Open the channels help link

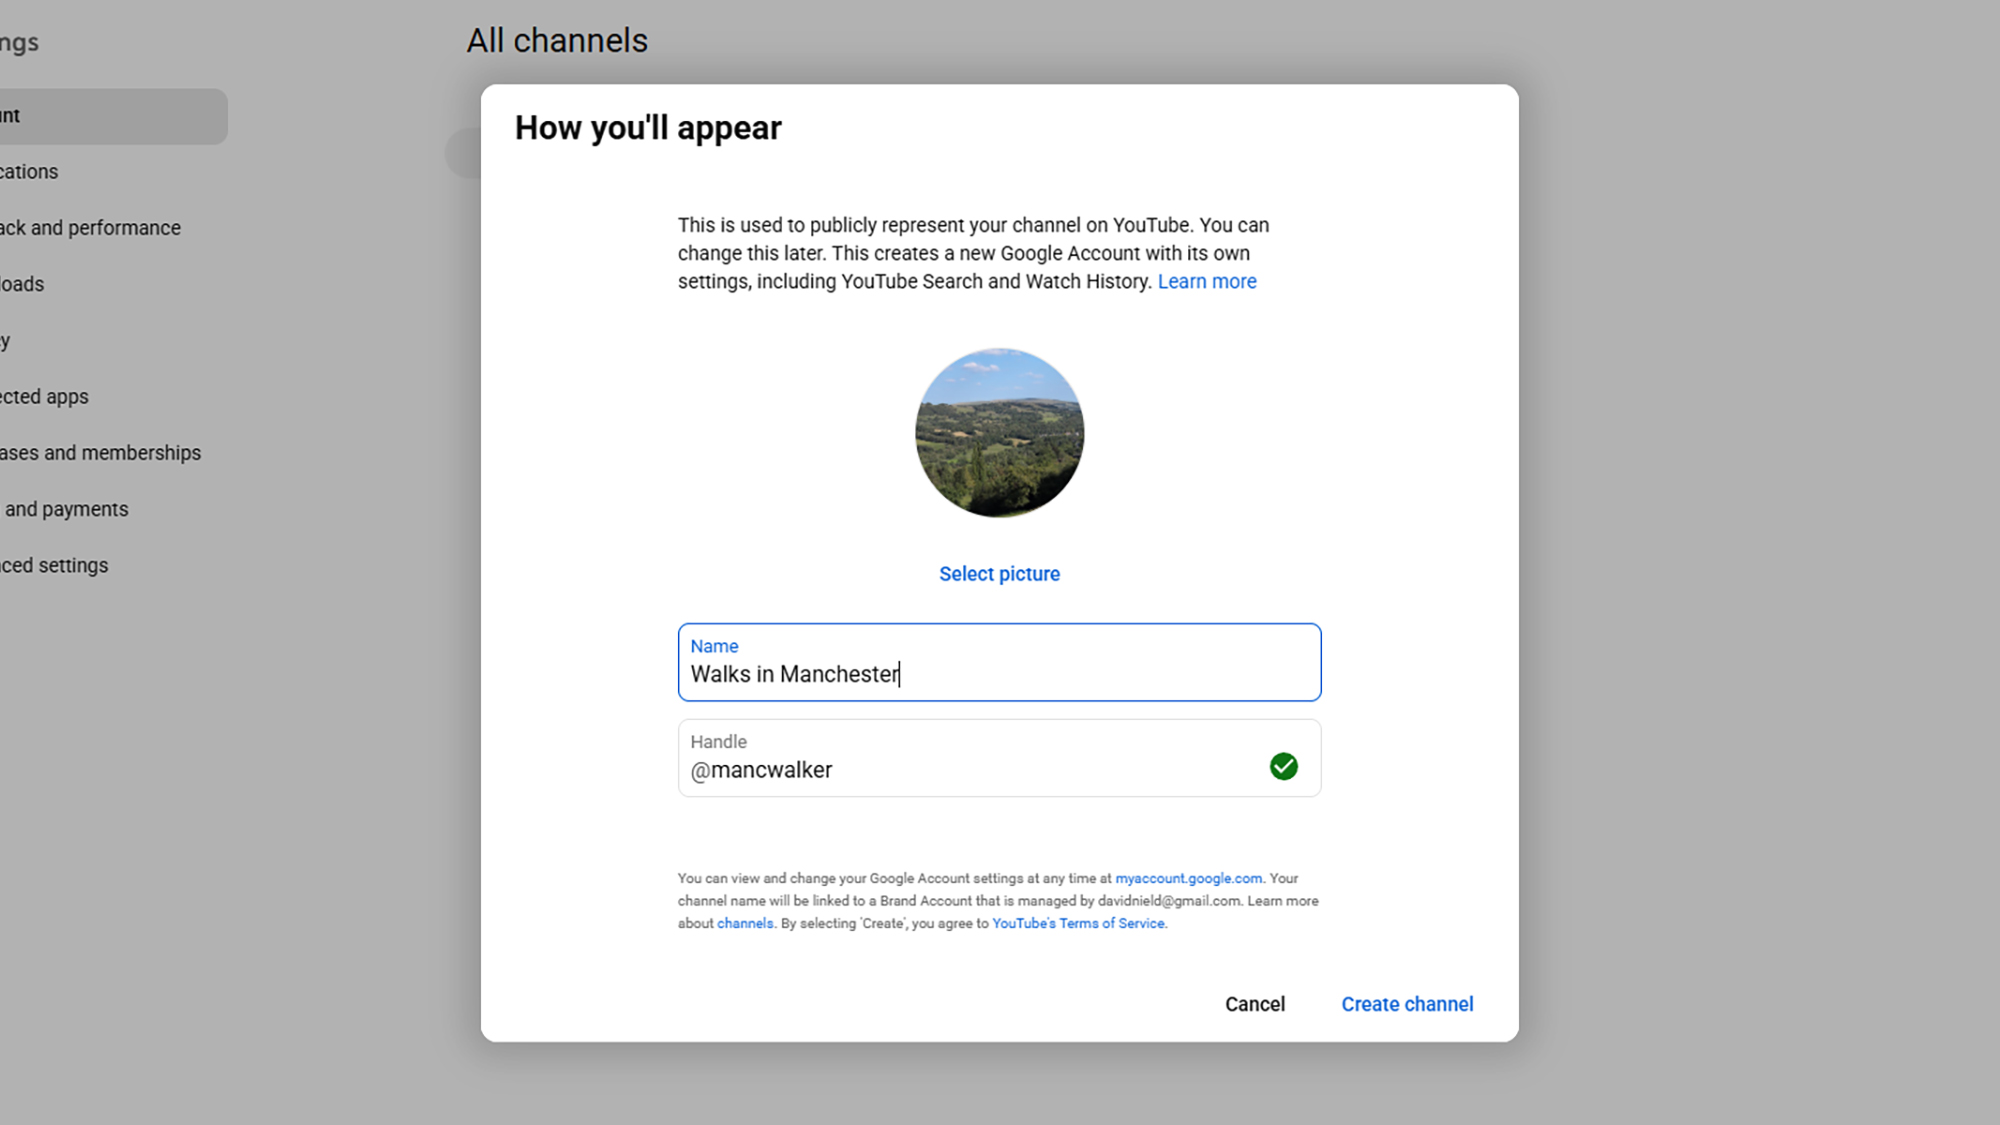[745, 923]
